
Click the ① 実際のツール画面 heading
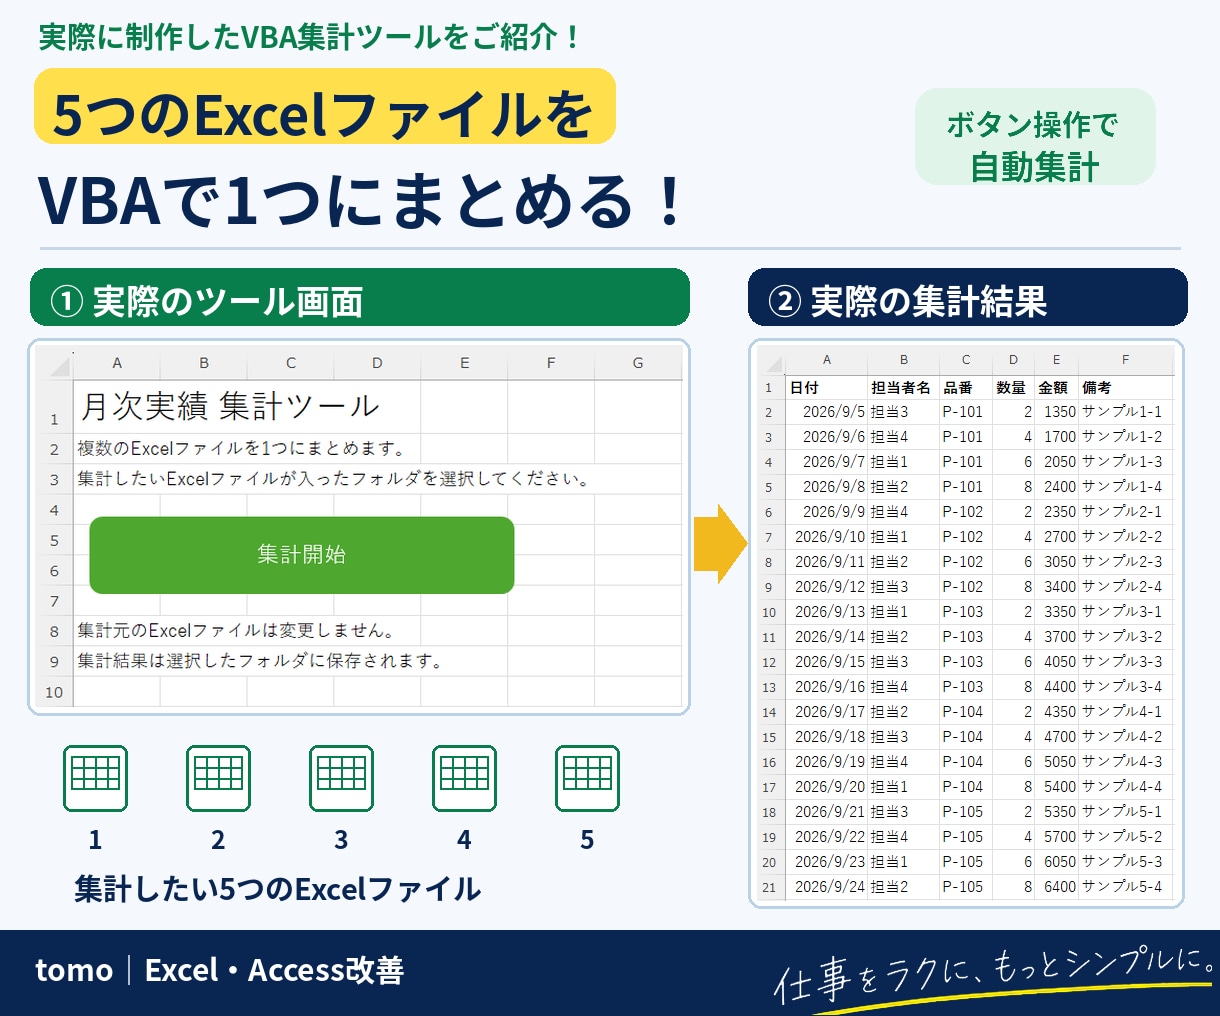360,298
